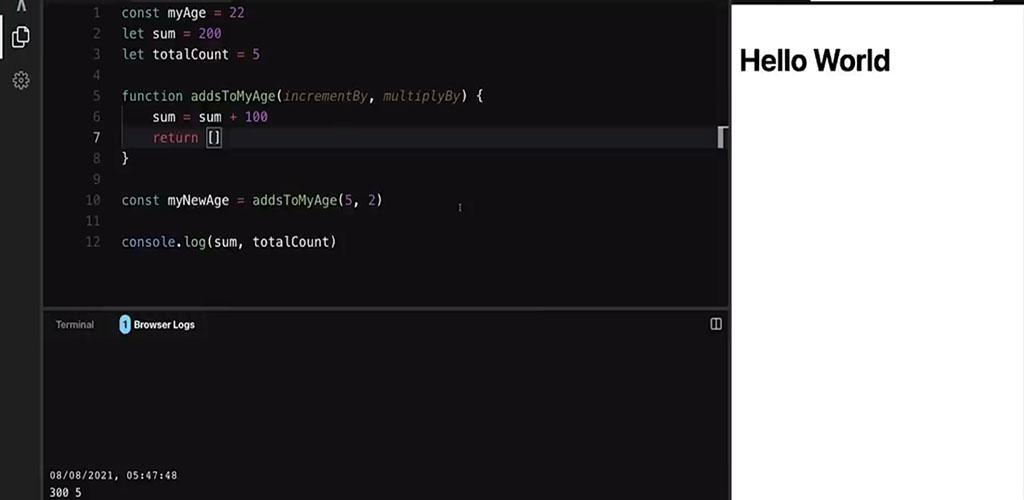Click 'myNewAge' on line 10

[199, 200]
